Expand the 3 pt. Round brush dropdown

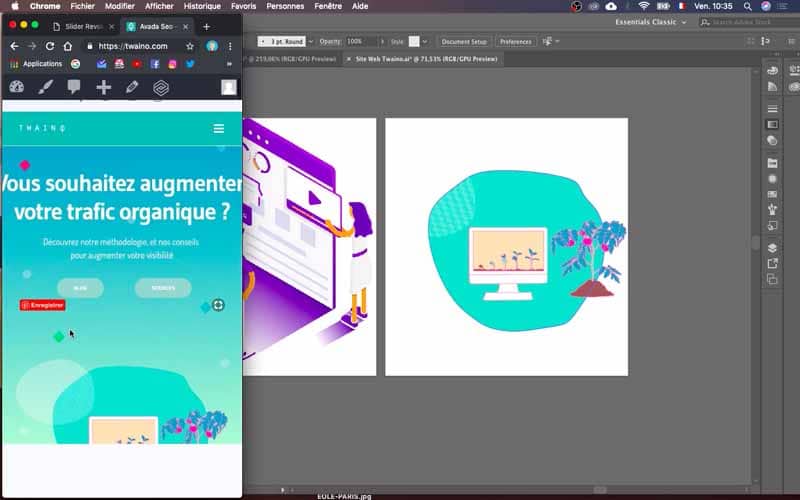(311, 41)
